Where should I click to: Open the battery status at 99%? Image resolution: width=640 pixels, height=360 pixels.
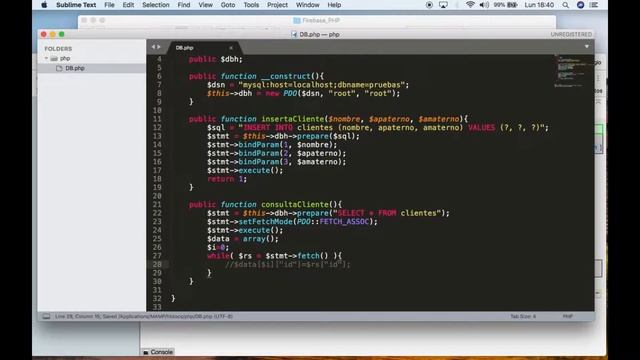[505, 5]
